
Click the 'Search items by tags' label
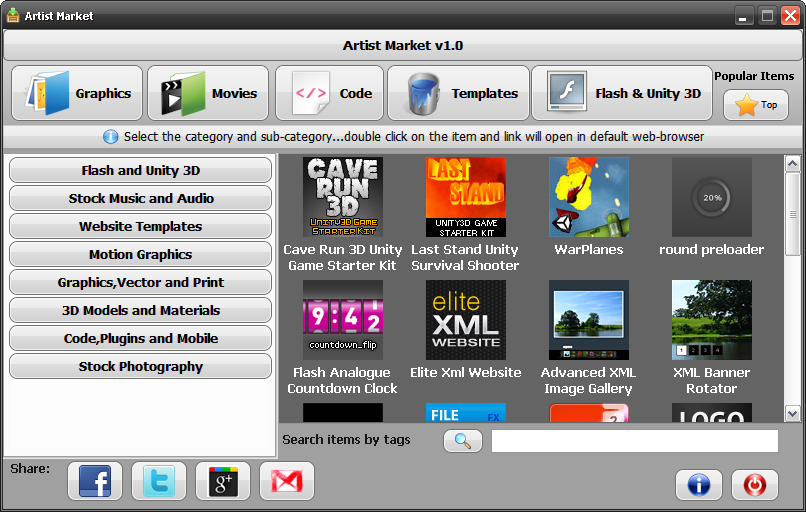(346, 440)
